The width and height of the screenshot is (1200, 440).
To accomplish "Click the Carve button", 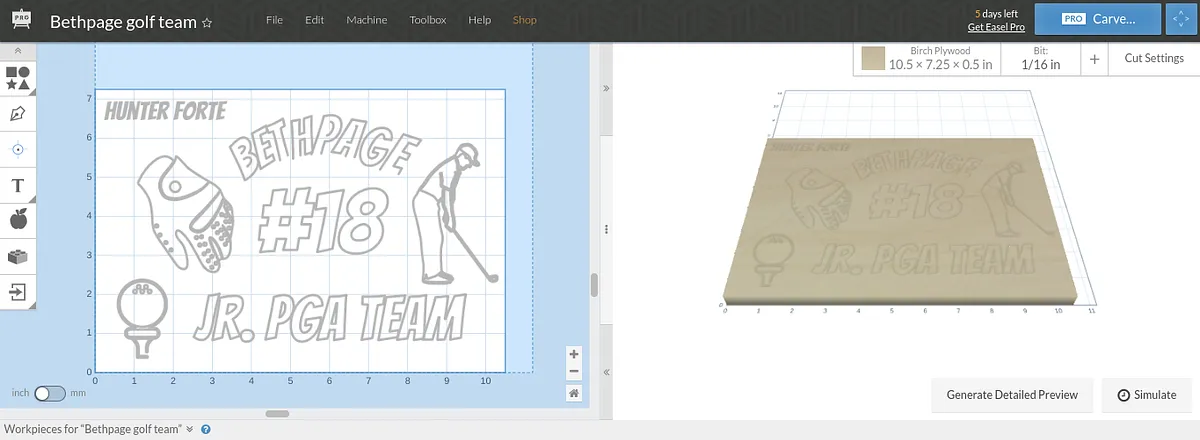I will (x=1098, y=19).
